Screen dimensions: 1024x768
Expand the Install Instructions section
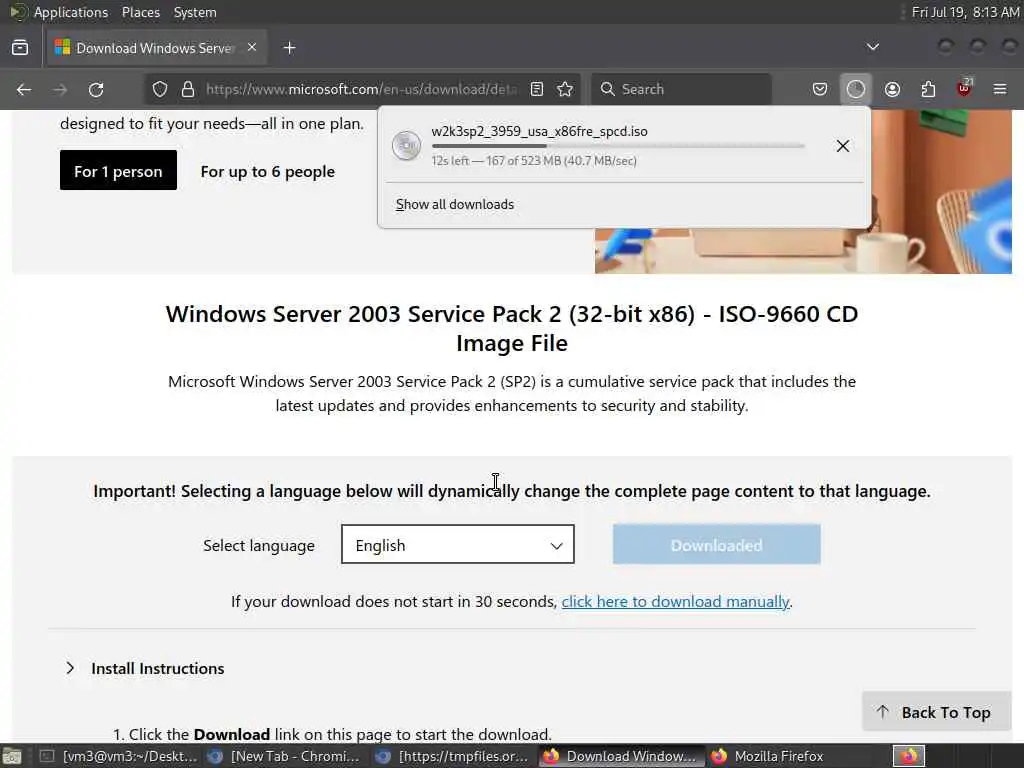145,668
